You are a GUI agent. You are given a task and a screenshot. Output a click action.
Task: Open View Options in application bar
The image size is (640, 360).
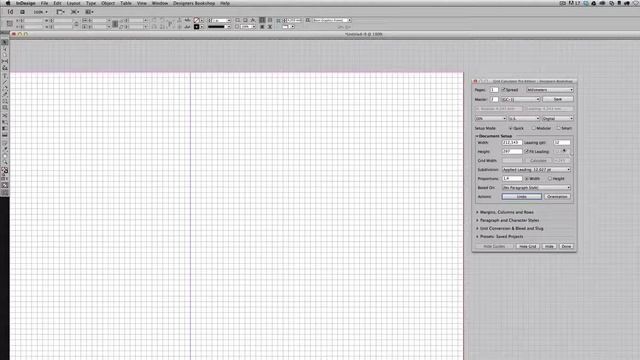pyautogui.click(x=60, y=12)
